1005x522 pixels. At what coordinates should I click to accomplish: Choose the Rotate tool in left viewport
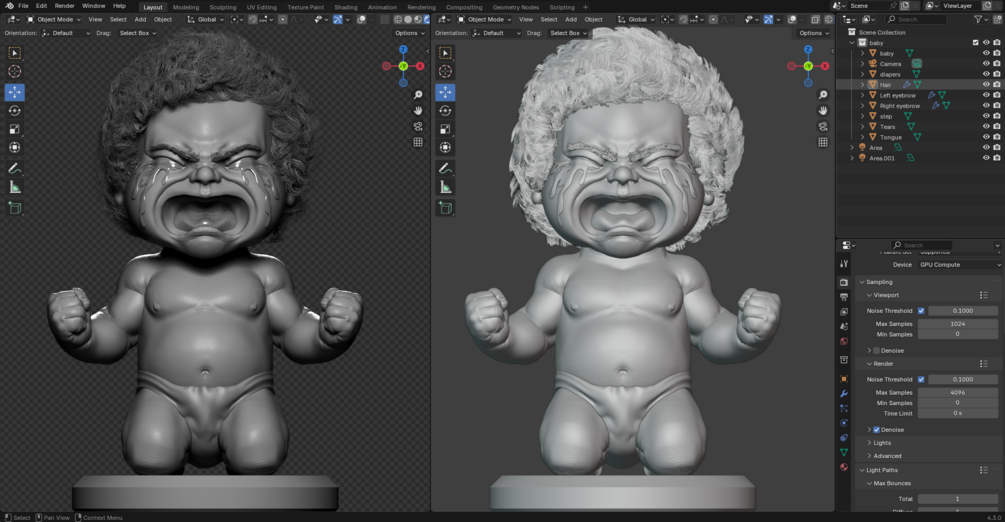[14, 111]
